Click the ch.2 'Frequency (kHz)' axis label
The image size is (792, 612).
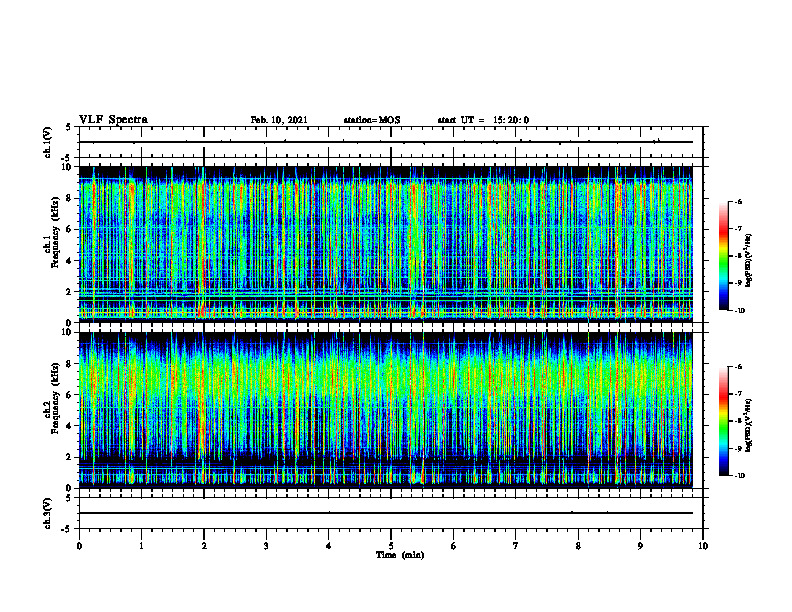tap(55, 398)
